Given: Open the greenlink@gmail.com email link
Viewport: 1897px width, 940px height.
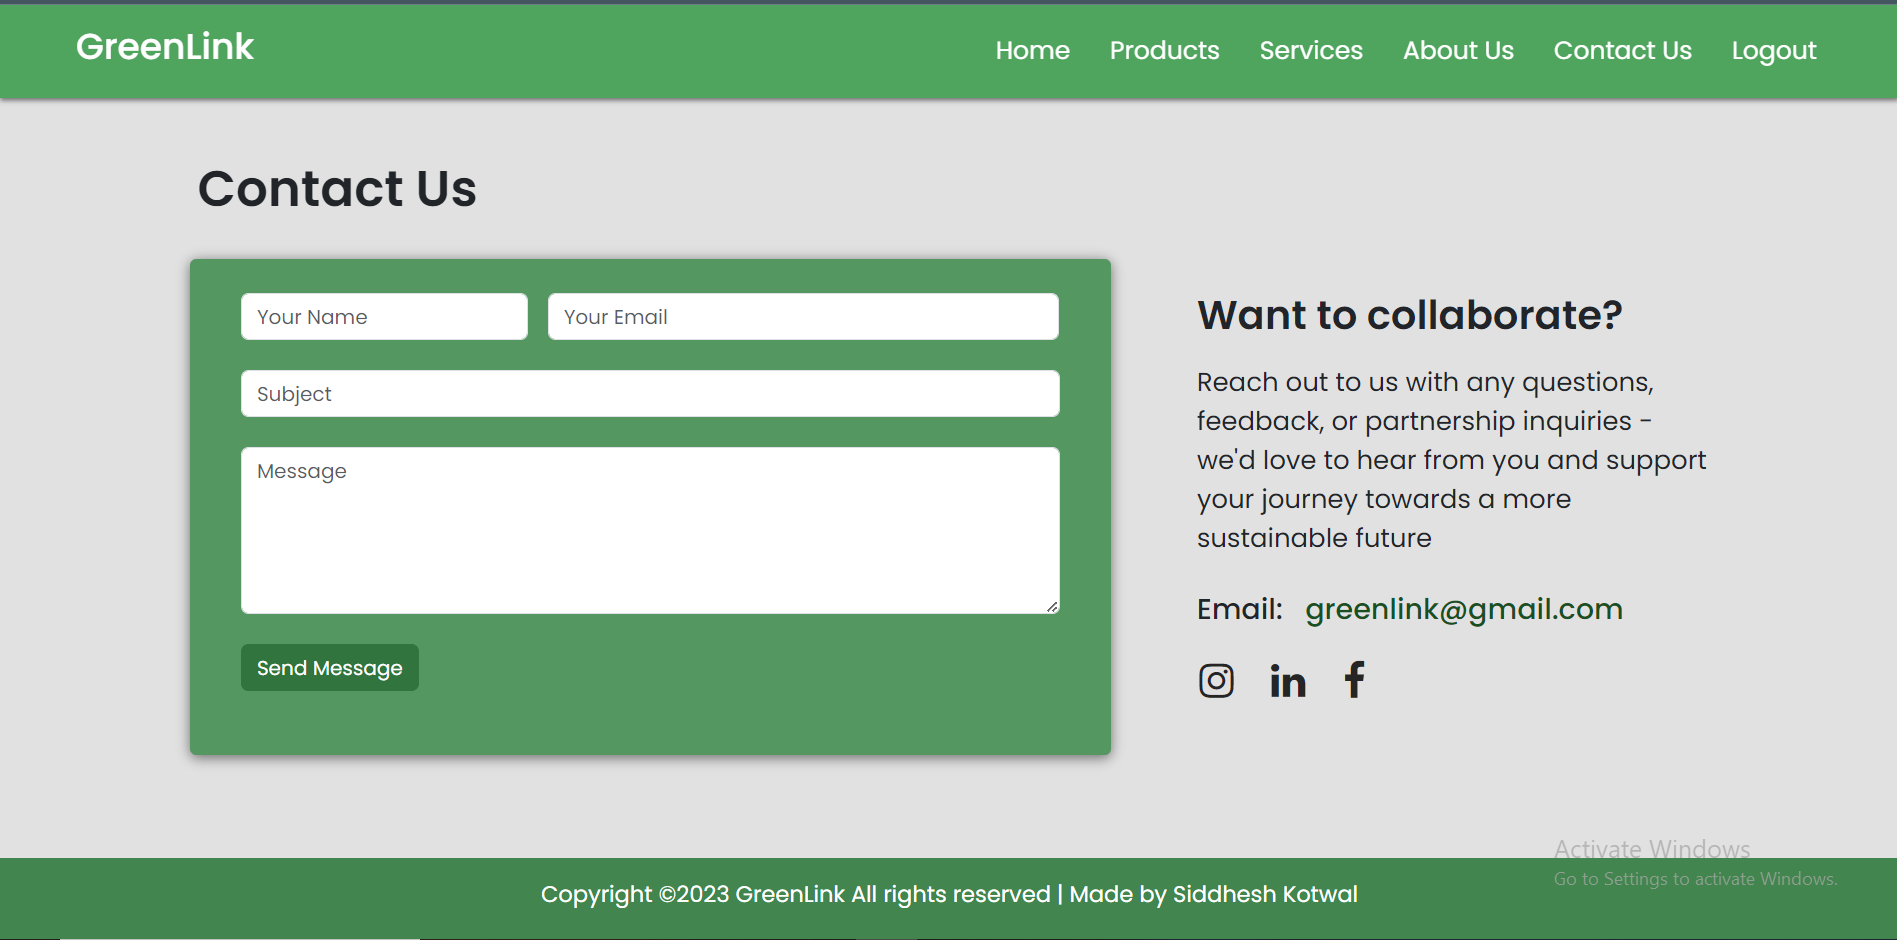Looking at the screenshot, I should pyautogui.click(x=1463, y=608).
